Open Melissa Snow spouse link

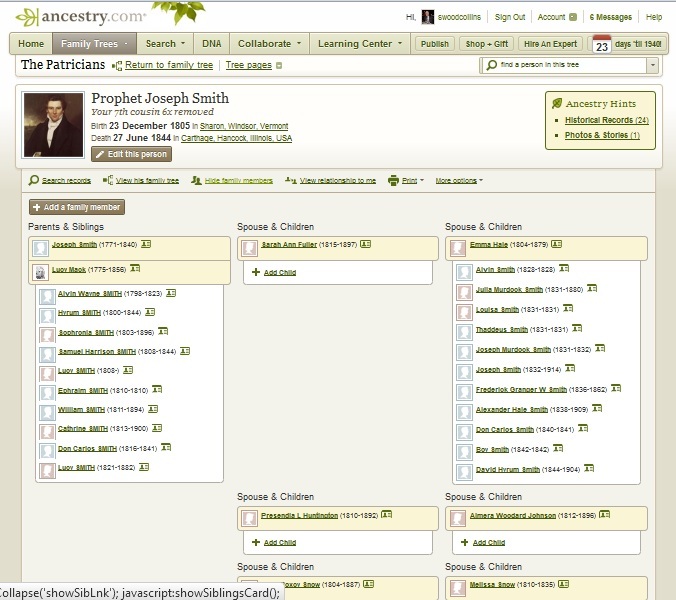click(492, 584)
